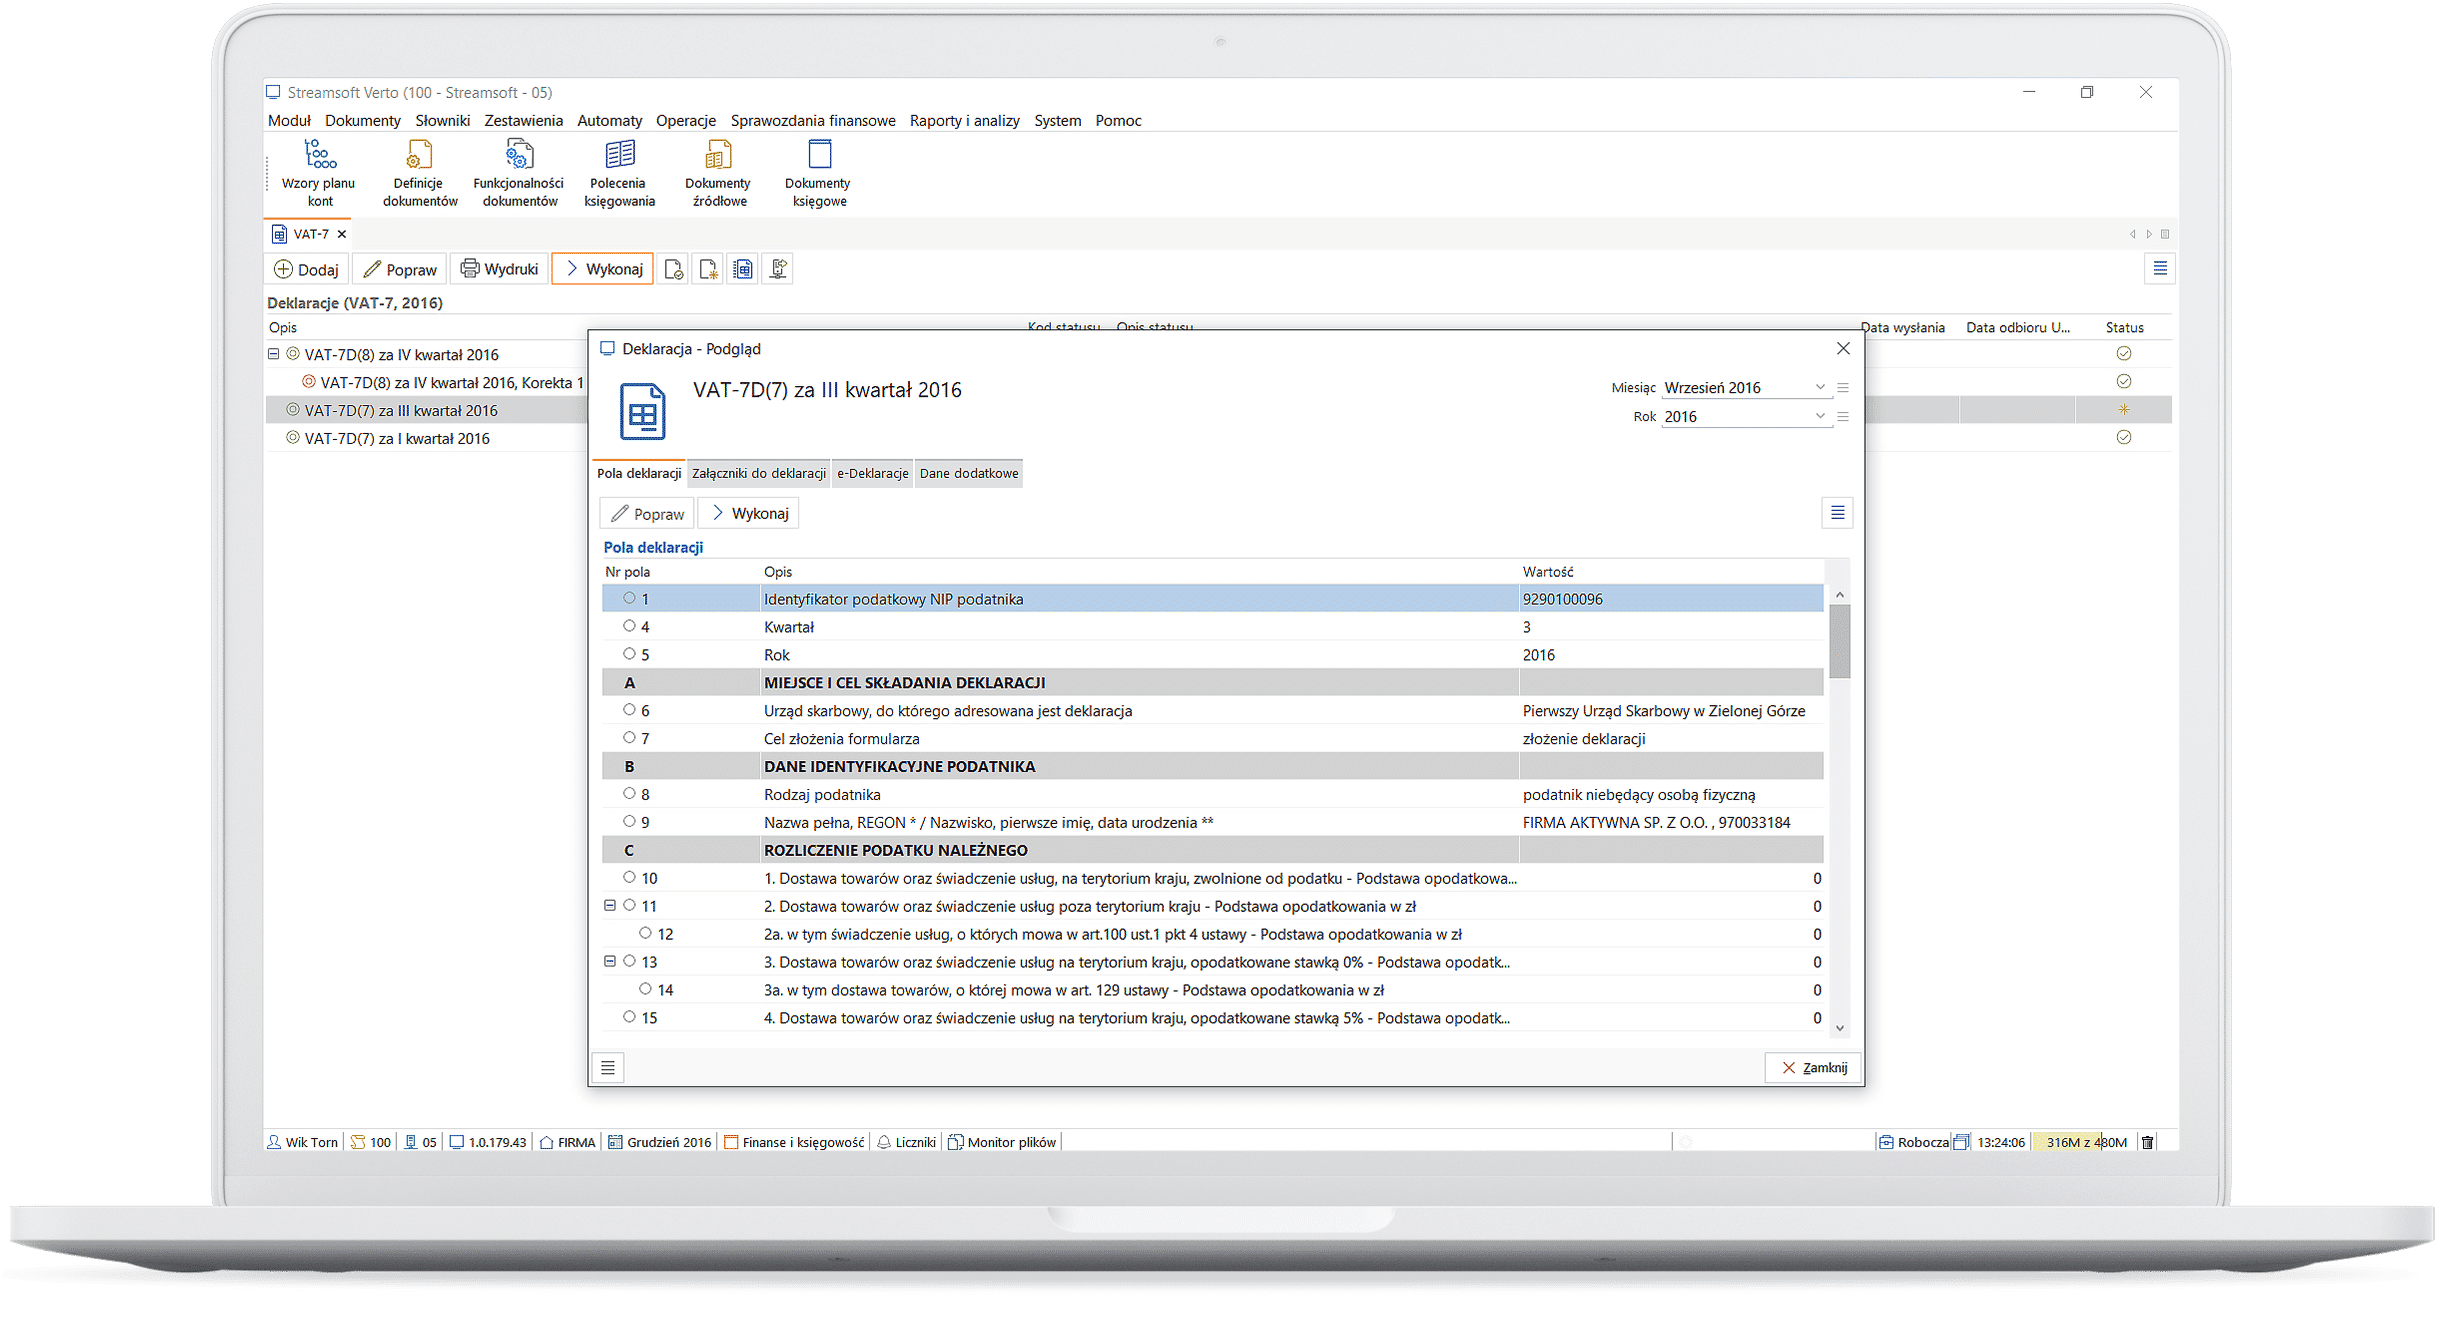Viewport: 2450px width, 1333px height.
Task: Select the radio marker for field 9
Action: point(629,822)
